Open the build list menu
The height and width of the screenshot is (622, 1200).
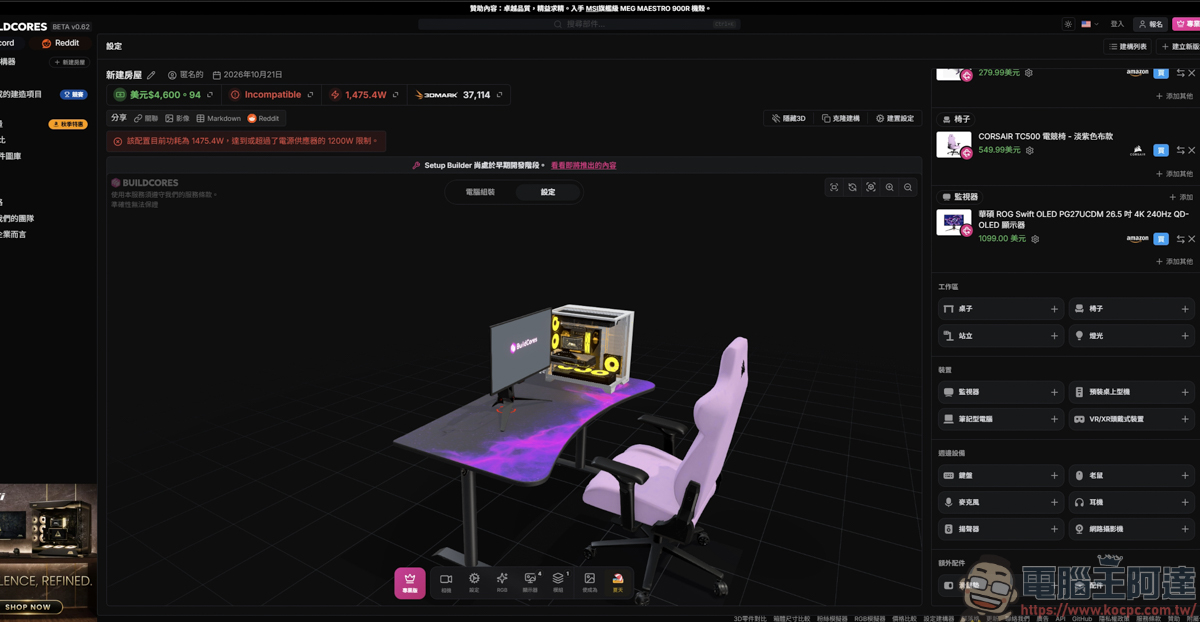(x=1128, y=47)
